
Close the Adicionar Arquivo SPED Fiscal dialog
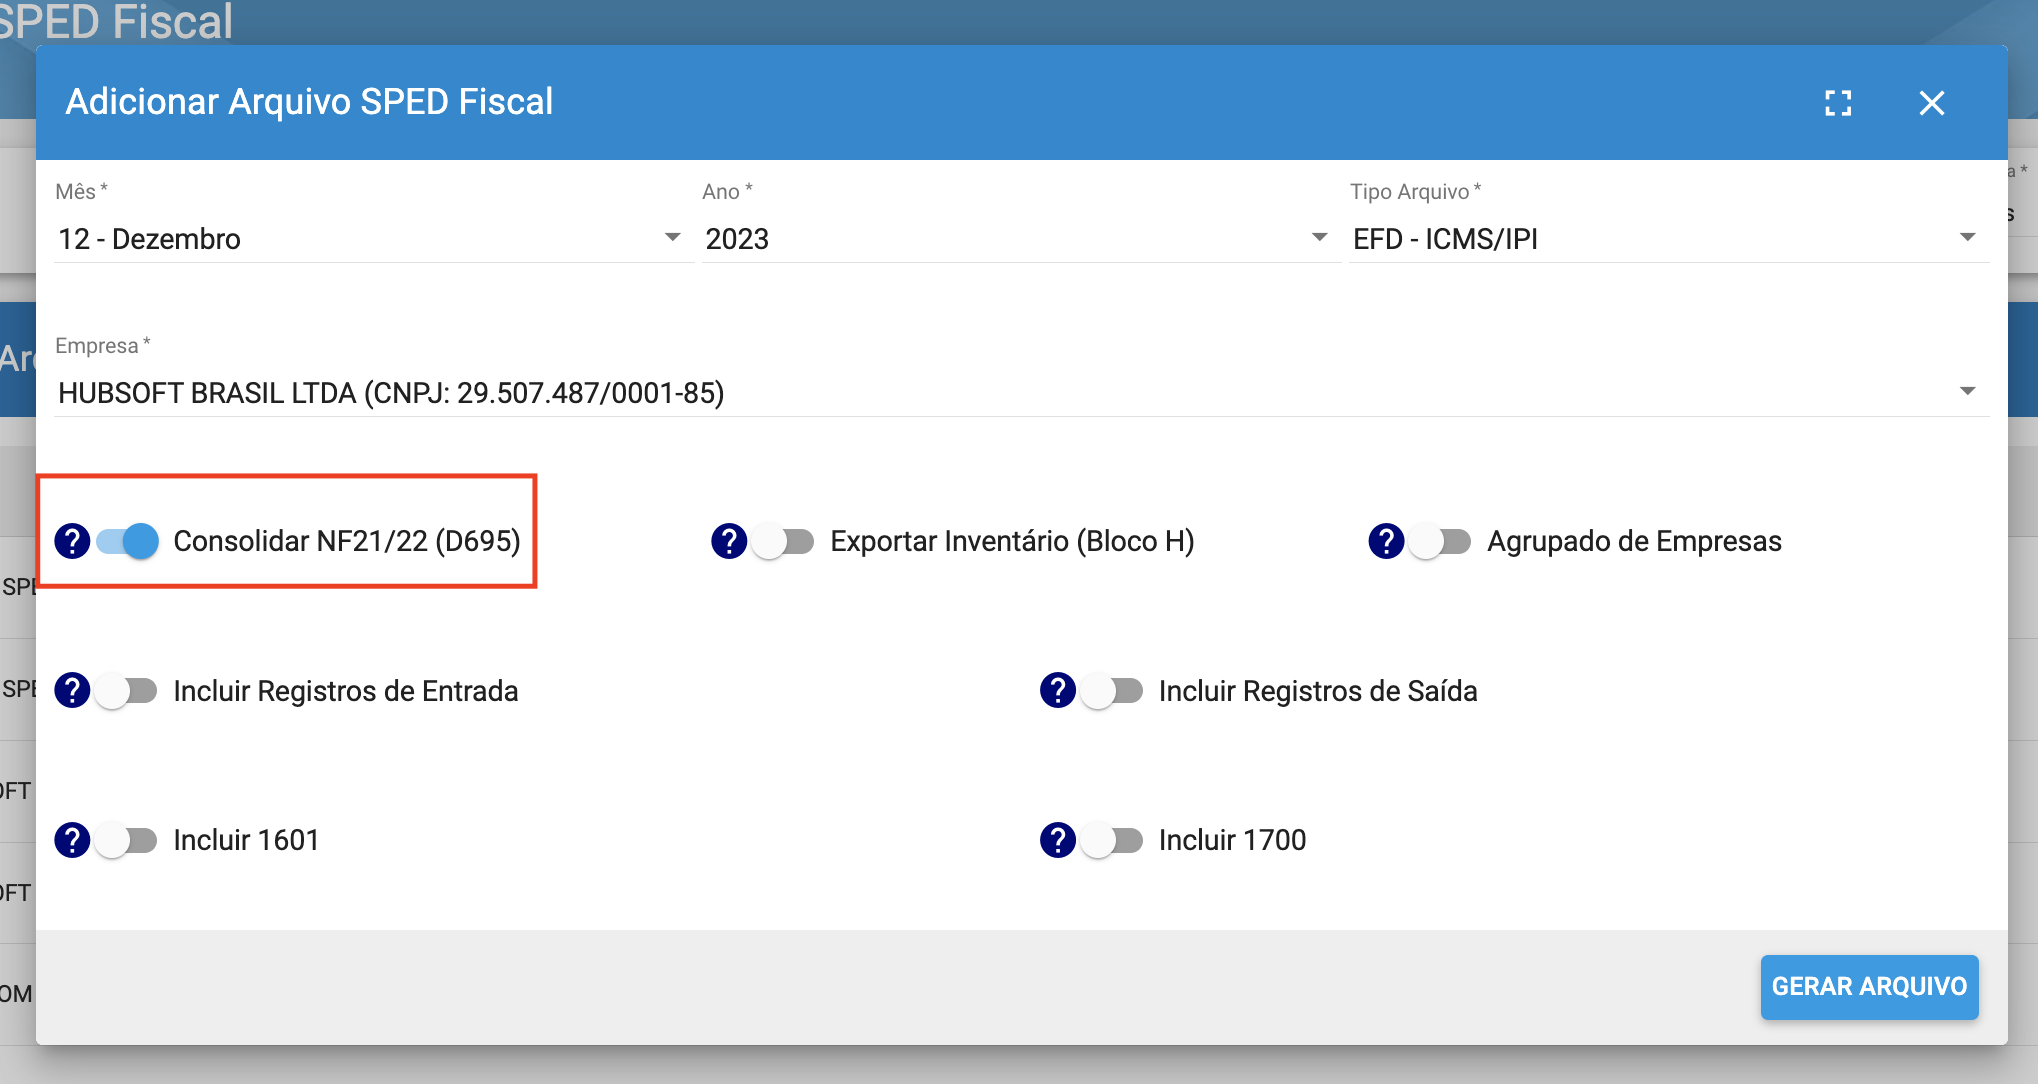[x=1932, y=103]
